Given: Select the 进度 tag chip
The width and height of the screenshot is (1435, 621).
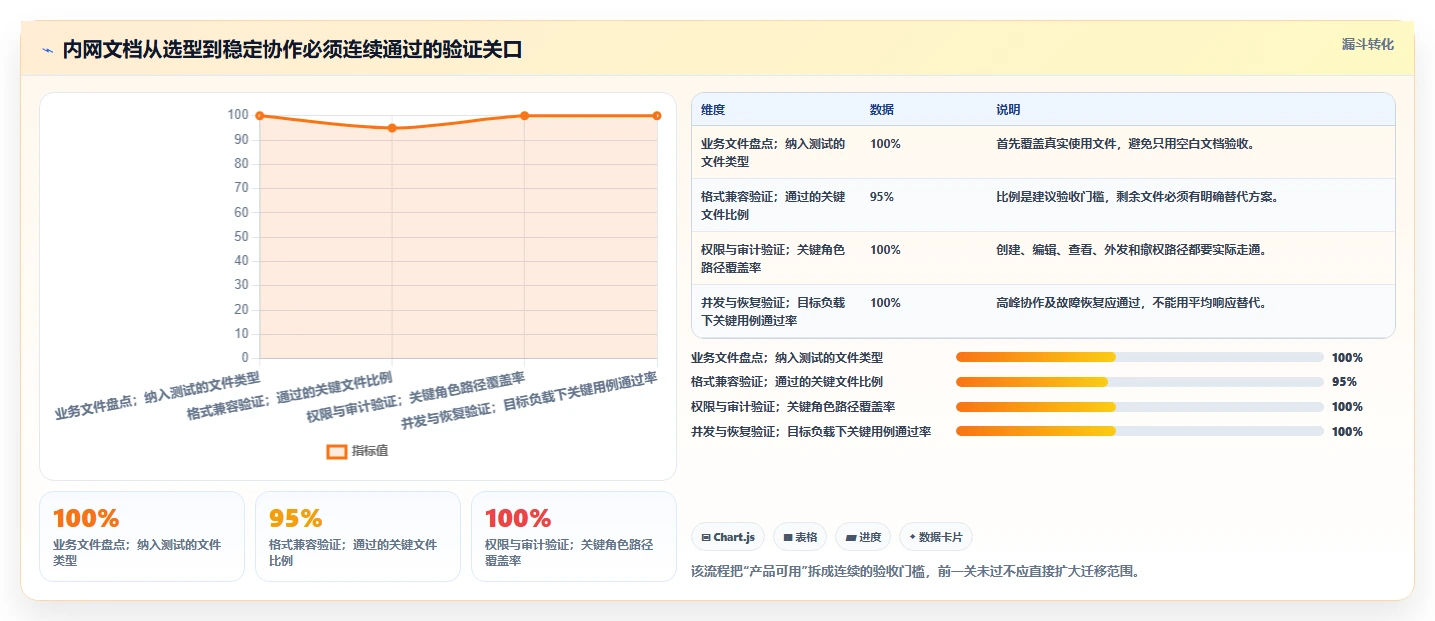Looking at the screenshot, I should [863, 537].
